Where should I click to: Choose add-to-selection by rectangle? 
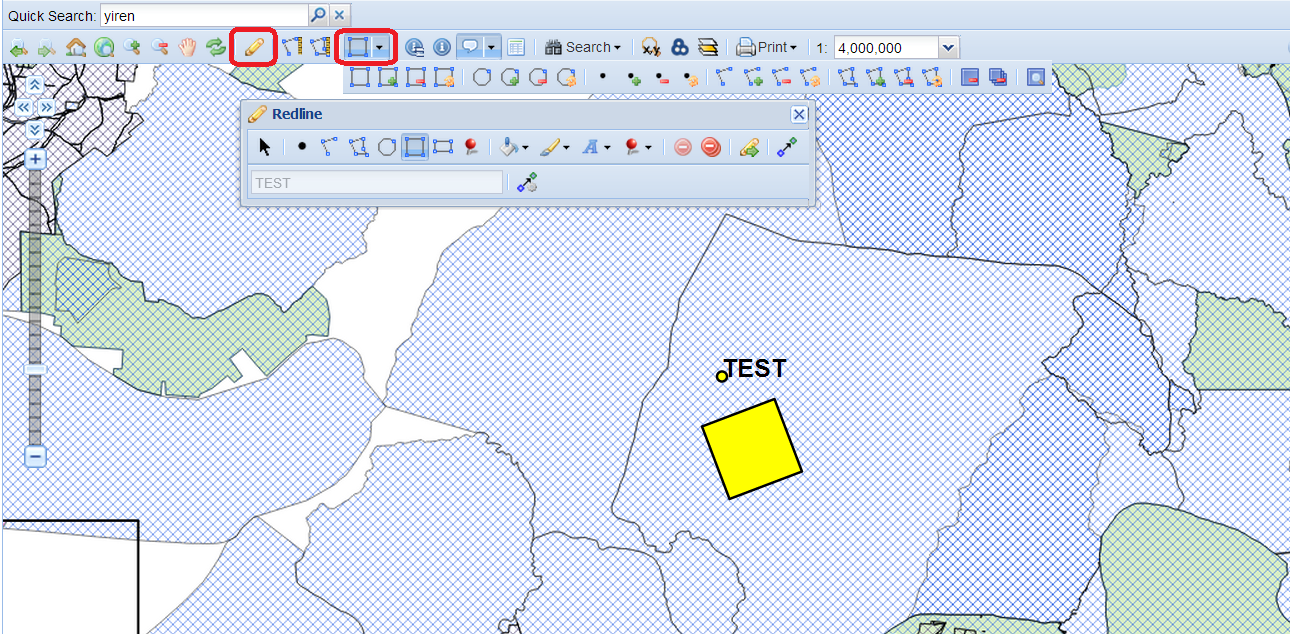pos(388,78)
